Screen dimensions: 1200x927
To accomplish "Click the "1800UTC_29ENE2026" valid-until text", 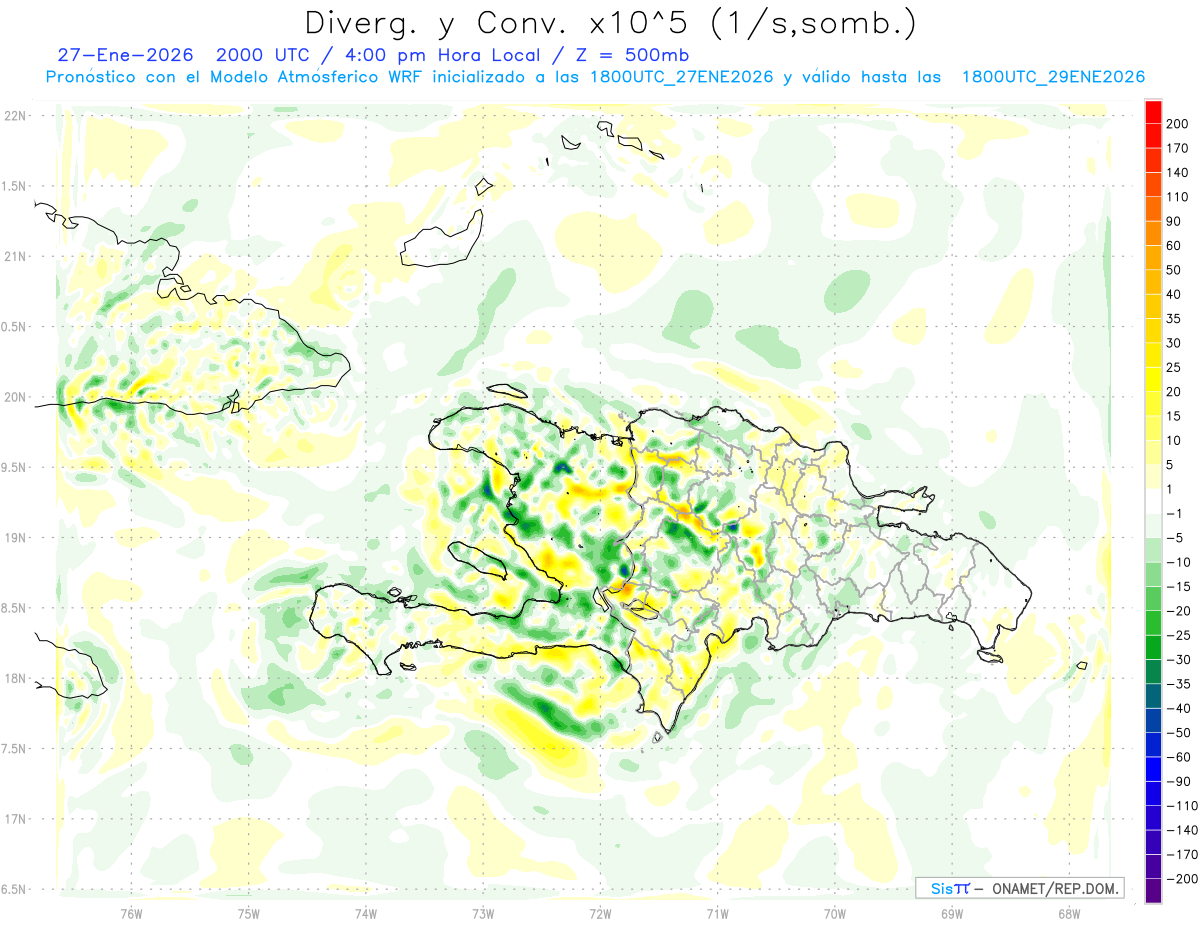I will click(x=1052, y=77).
